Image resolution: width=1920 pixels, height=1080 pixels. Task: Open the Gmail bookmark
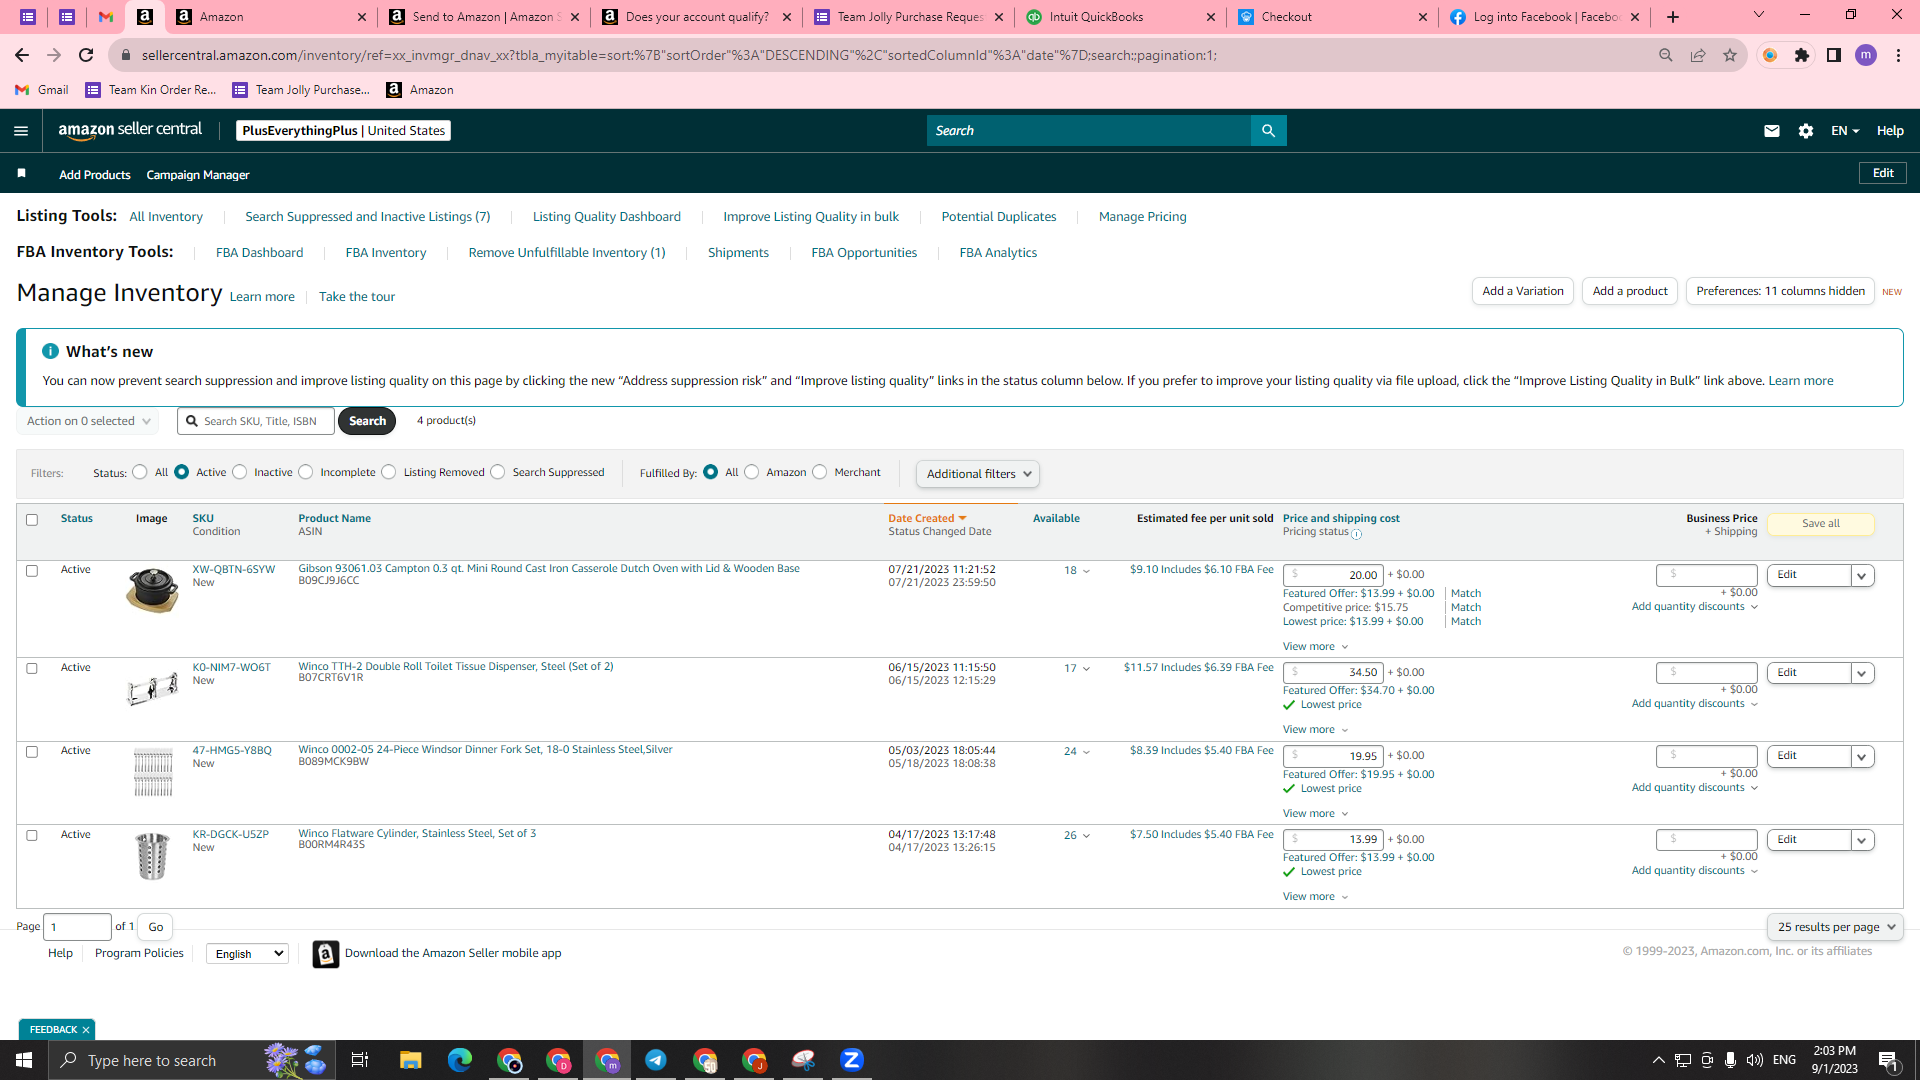point(42,90)
